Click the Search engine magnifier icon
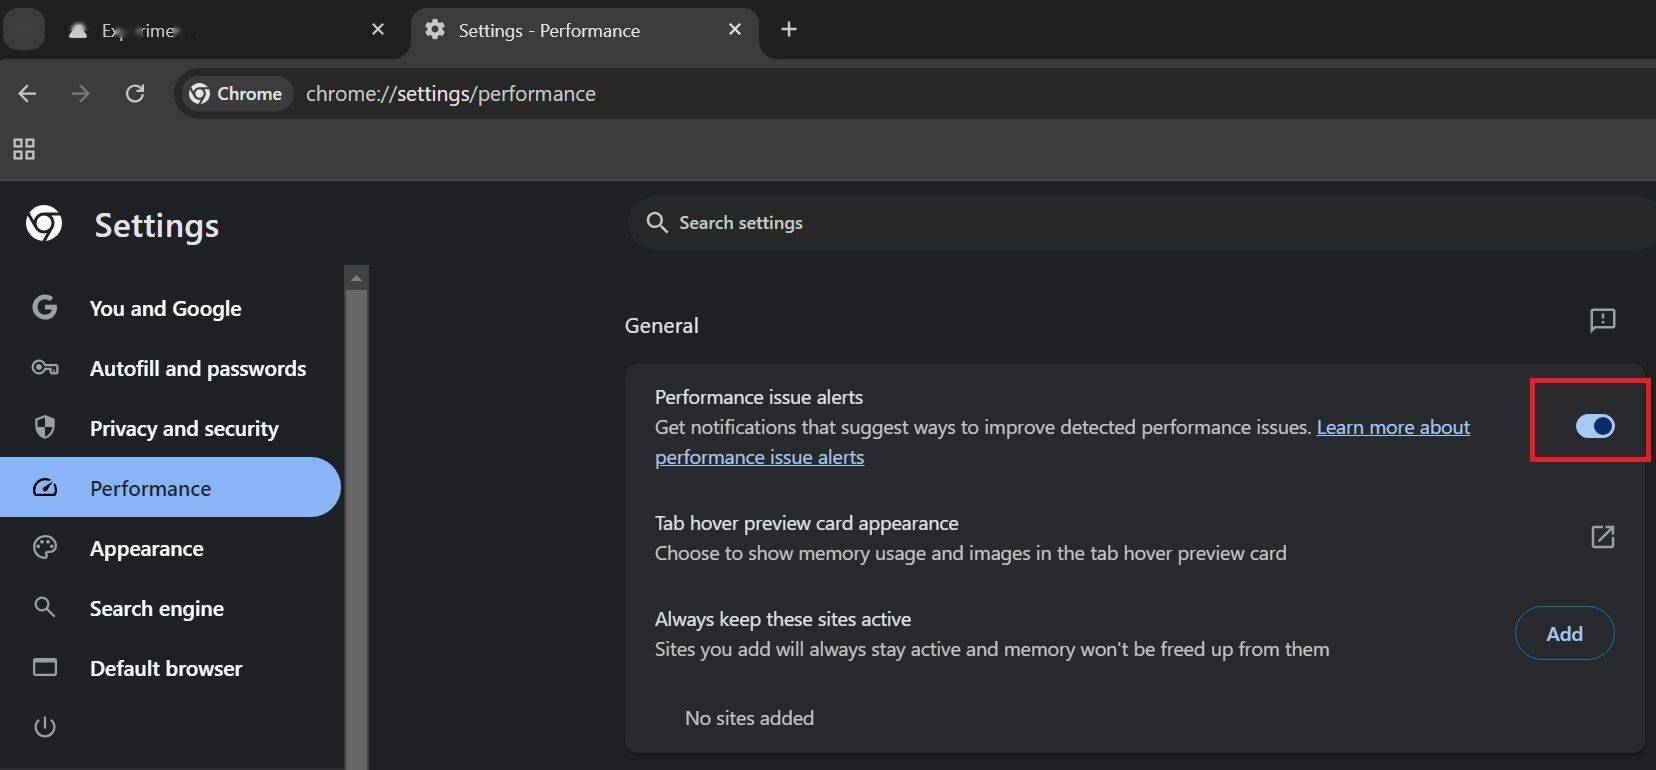1656x770 pixels. pyautogui.click(x=44, y=607)
